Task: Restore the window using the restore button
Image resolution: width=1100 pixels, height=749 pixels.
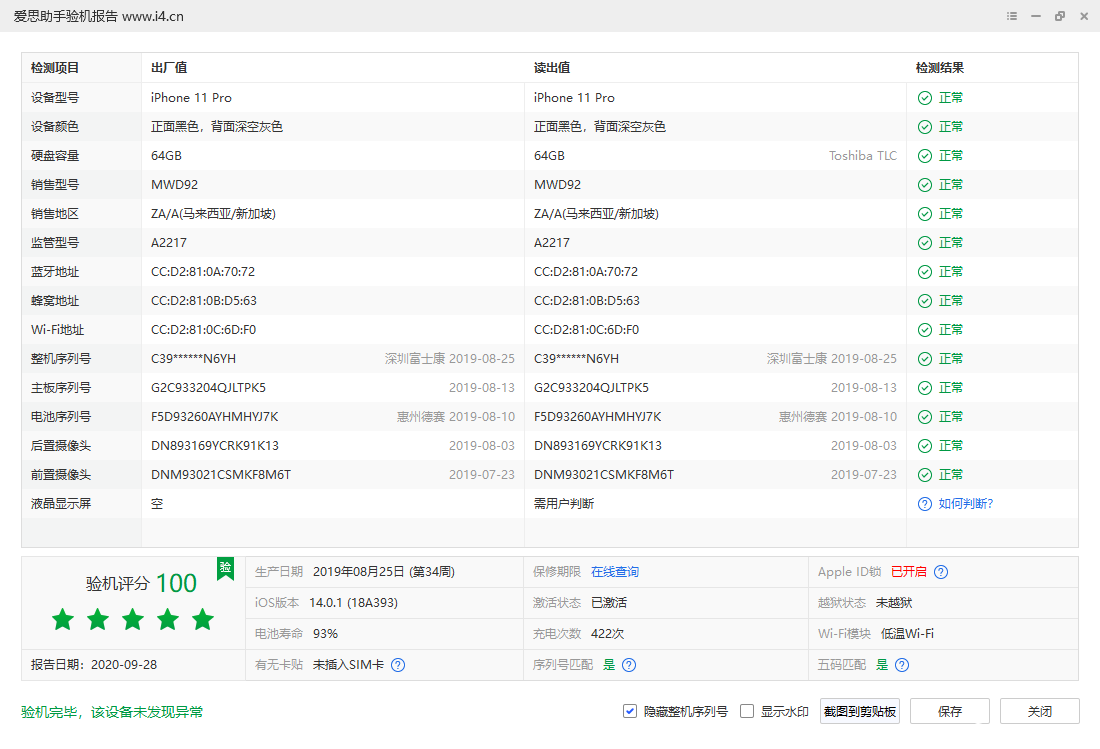Action: [x=1060, y=16]
